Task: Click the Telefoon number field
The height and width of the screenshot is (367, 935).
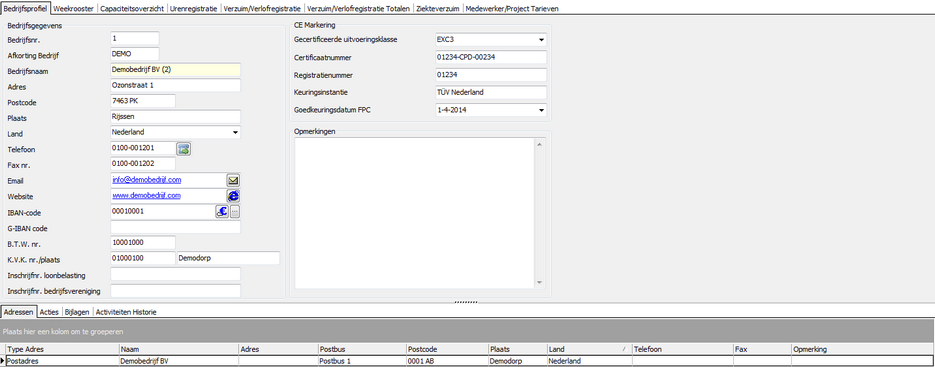Action: pyautogui.click(x=143, y=149)
